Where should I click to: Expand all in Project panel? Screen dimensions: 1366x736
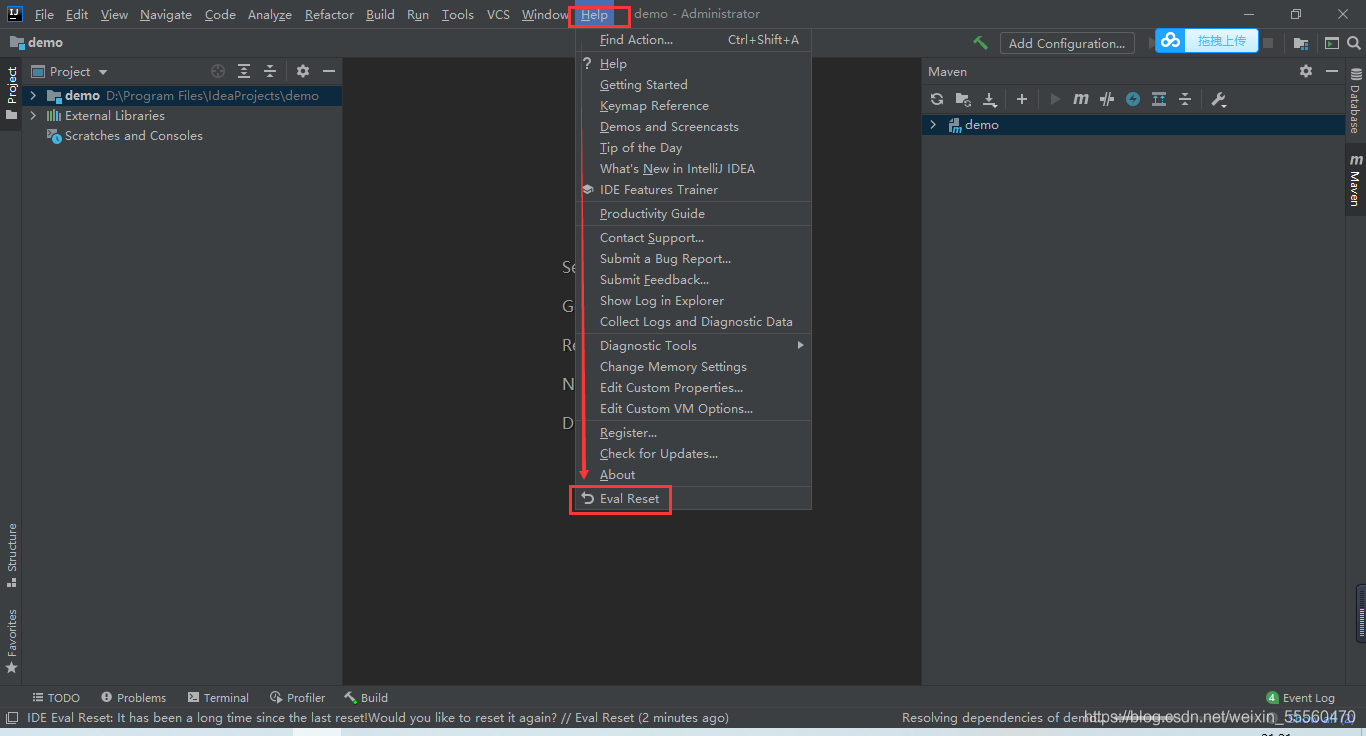click(x=244, y=71)
